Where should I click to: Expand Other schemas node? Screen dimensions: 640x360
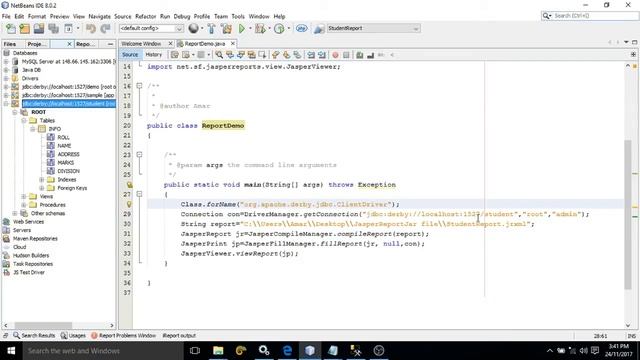click(x=15, y=213)
